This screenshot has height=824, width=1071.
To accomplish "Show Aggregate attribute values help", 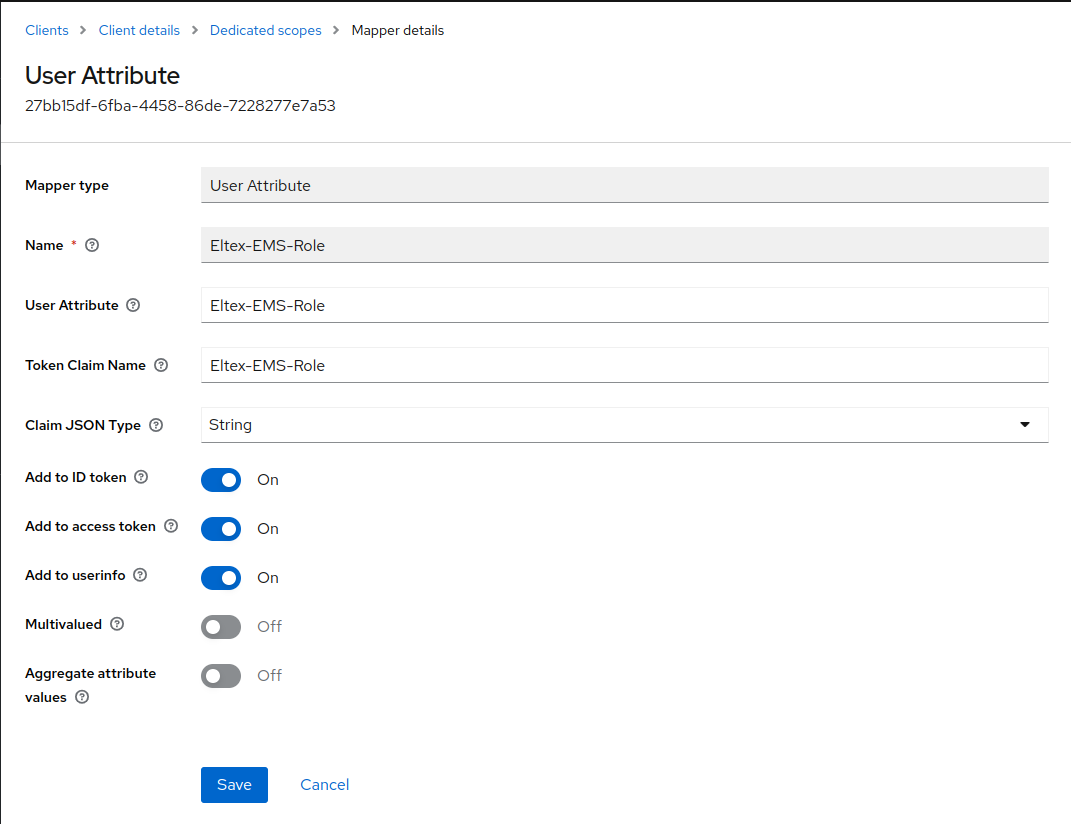I will tap(82, 698).
